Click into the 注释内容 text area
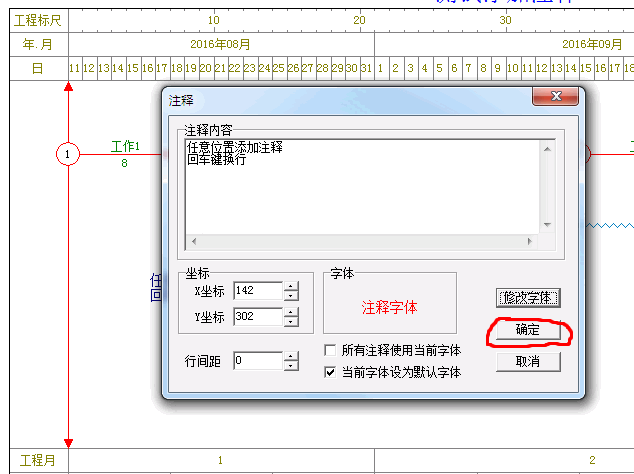This screenshot has width=634, height=474. [x=360, y=190]
